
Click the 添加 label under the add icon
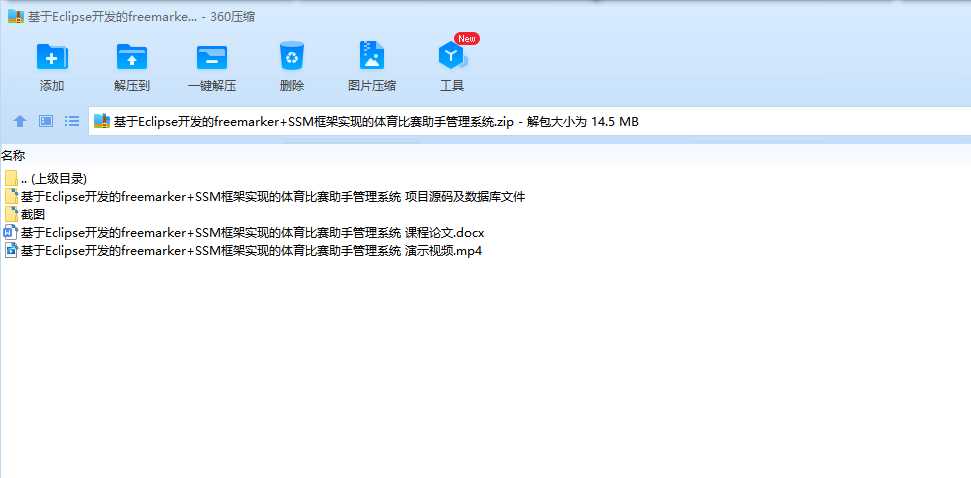coord(52,86)
